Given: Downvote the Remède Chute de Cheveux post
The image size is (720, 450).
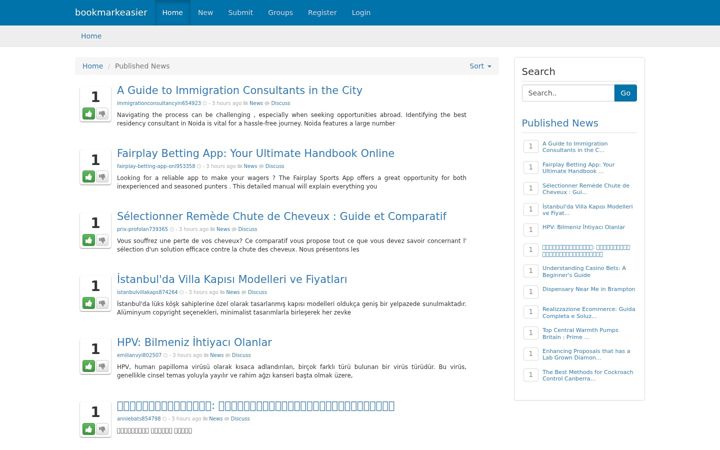Looking at the screenshot, I should (102, 240).
